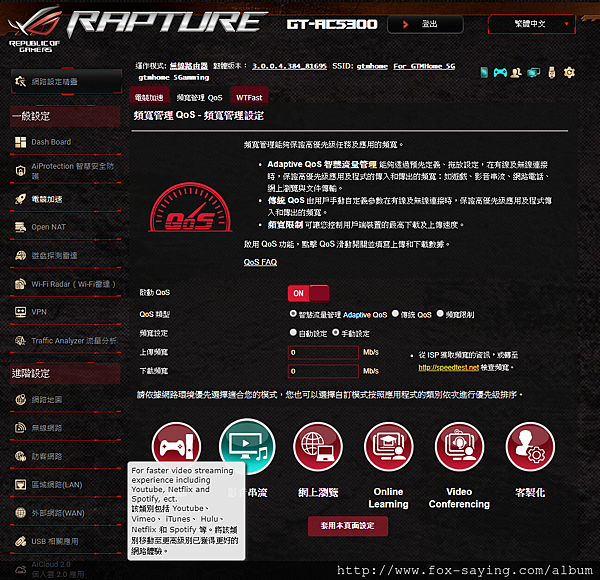
Task: Select the media streaming mode icon
Action: pos(247,446)
